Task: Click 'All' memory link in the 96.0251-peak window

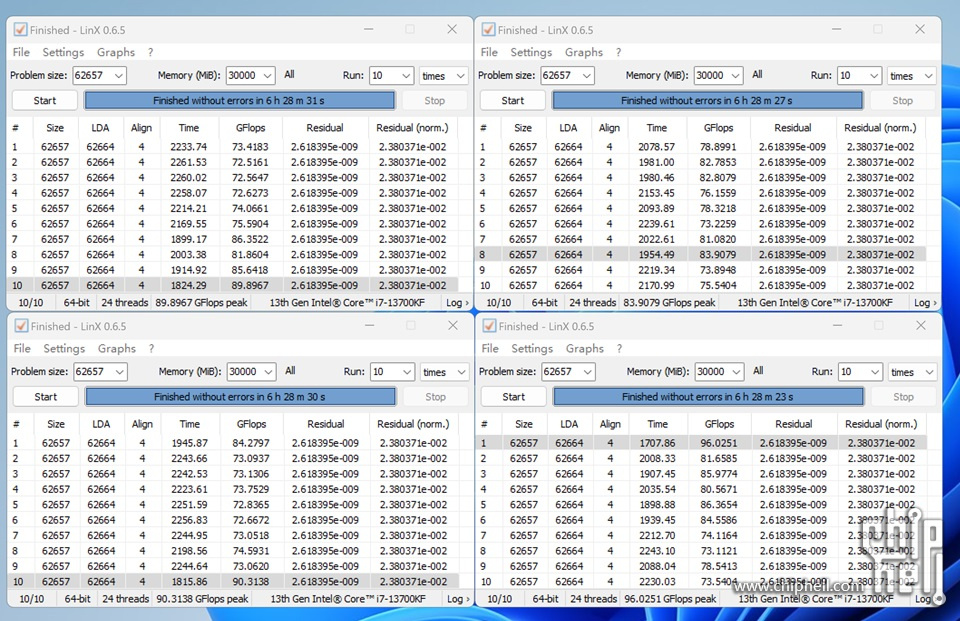Action: click(758, 371)
